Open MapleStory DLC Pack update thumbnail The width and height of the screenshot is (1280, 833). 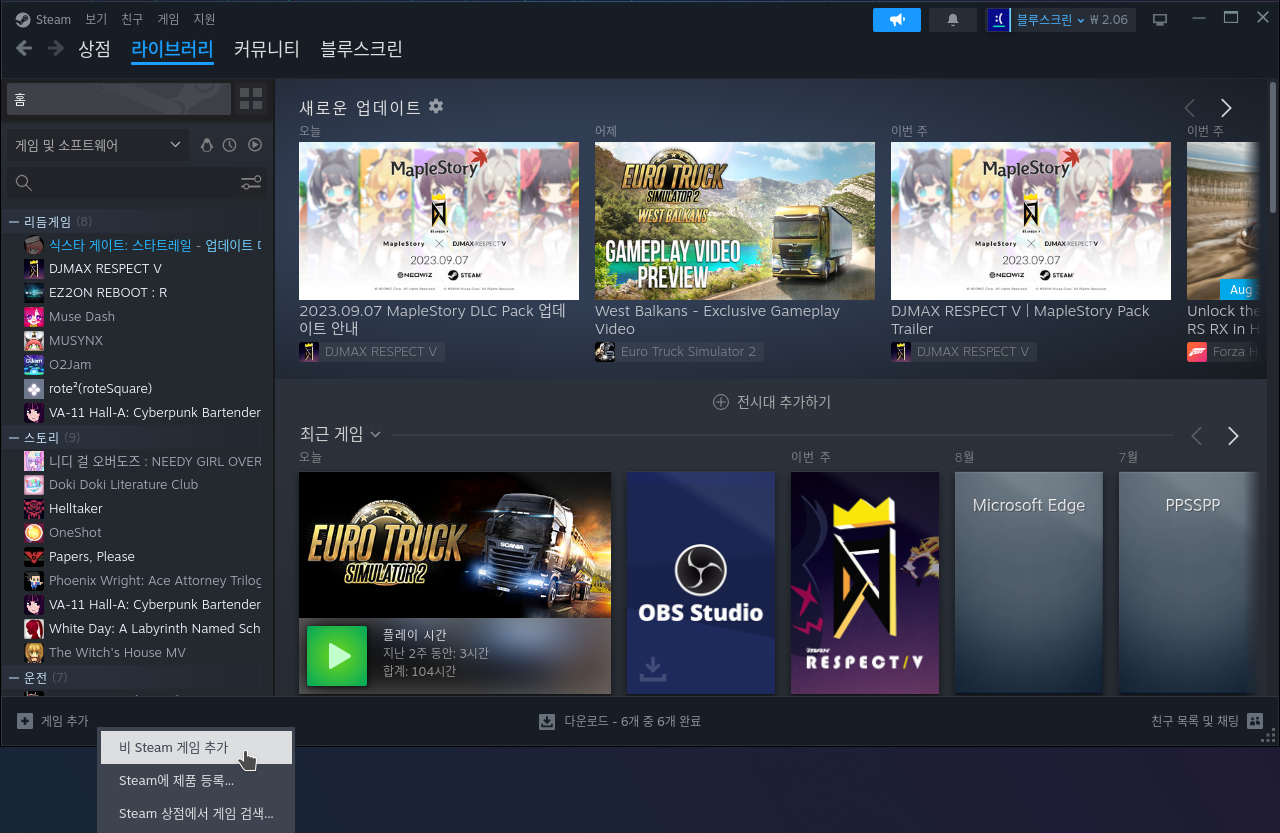pos(439,221)
